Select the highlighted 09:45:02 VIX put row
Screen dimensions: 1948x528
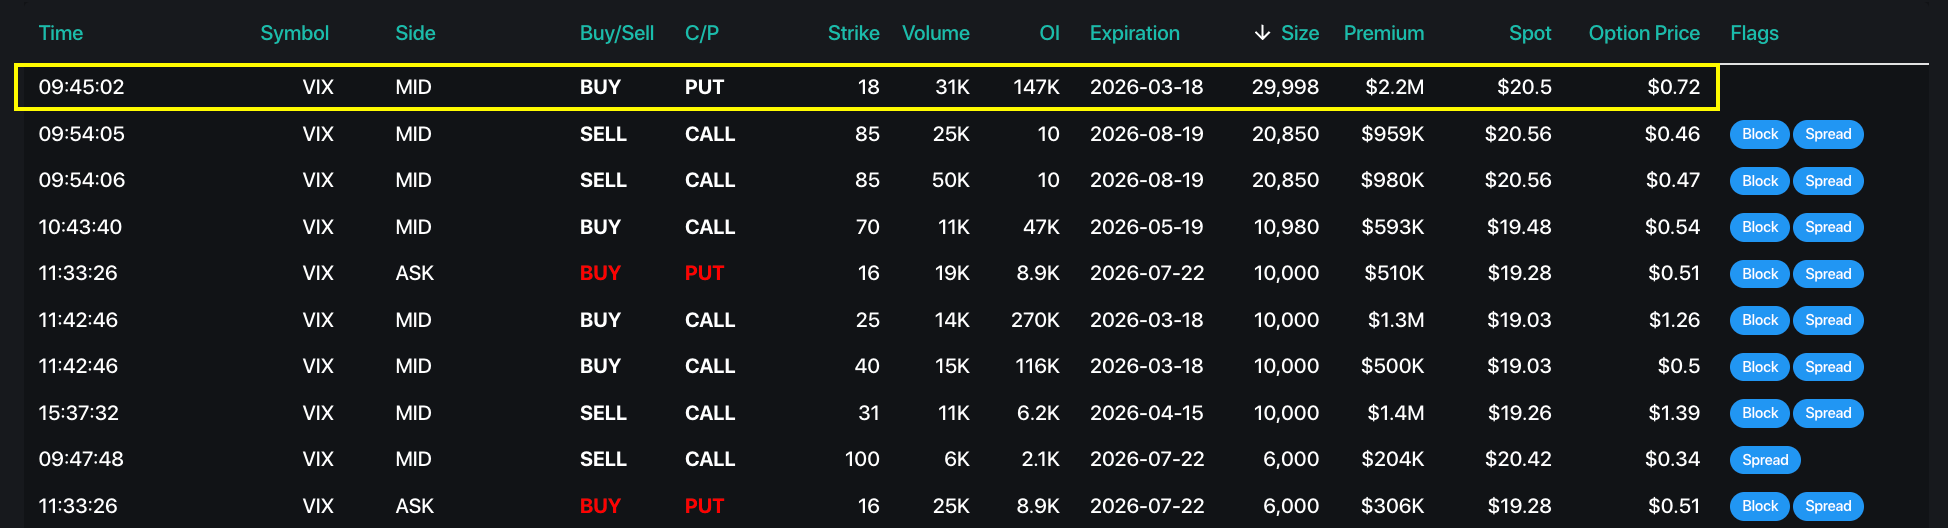click(x=867, y=87)
